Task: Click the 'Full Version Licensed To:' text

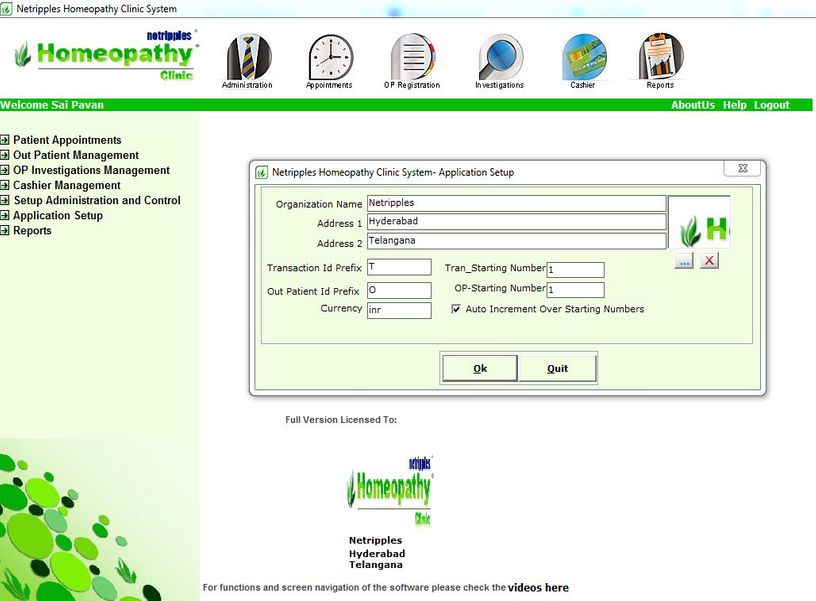Action: [x=341, y=419]
